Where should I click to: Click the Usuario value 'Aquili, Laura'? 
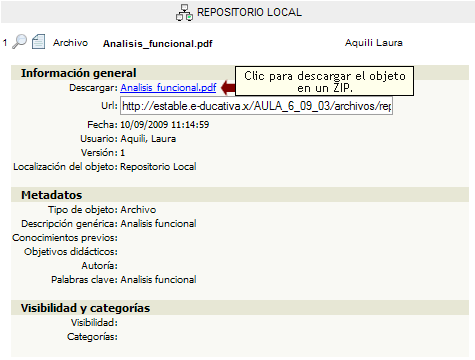pos(148,139)
